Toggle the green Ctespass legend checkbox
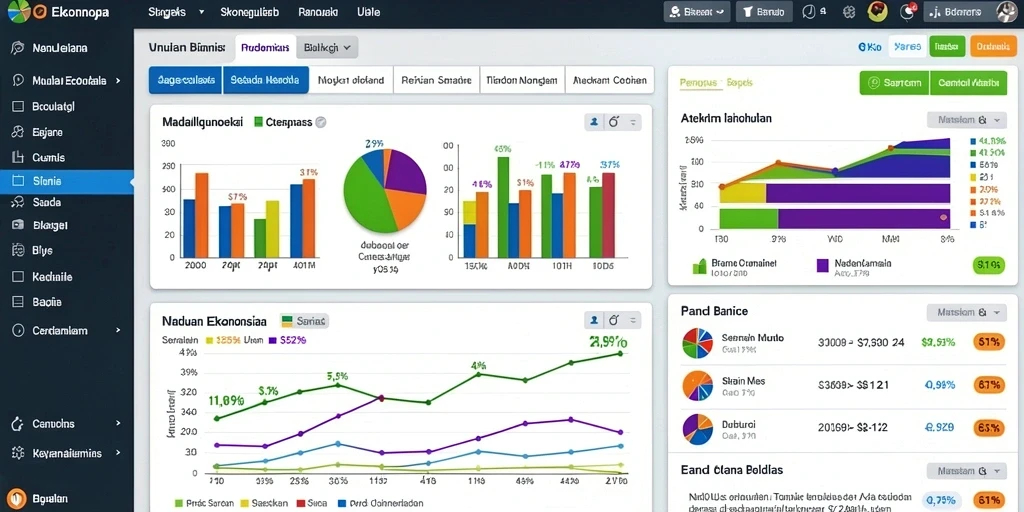The height and width of the screenshot is (512, 1024). point(258,121)
